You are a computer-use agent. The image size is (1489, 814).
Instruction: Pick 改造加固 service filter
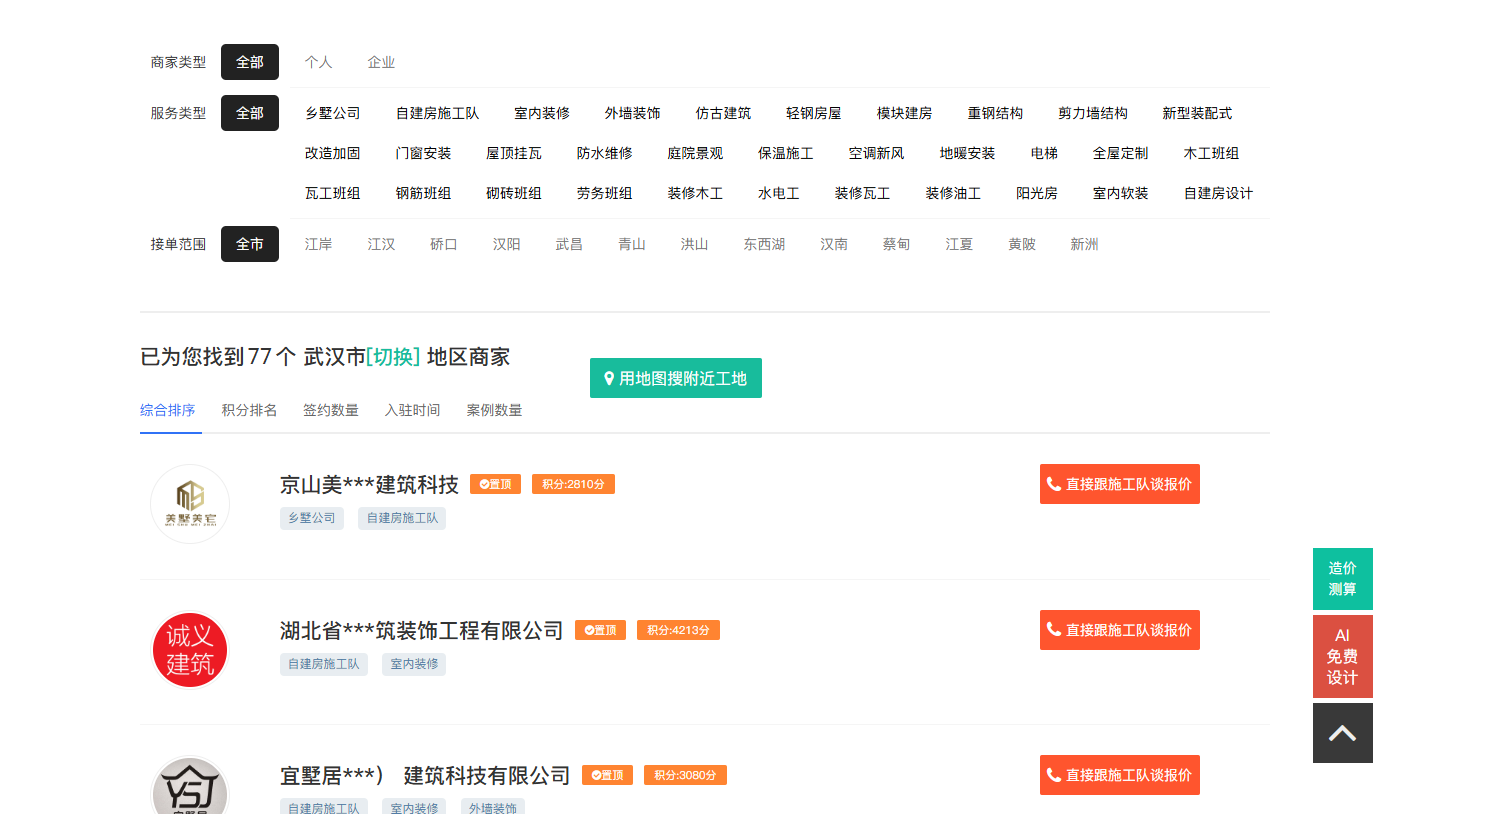tap(333, 153)
